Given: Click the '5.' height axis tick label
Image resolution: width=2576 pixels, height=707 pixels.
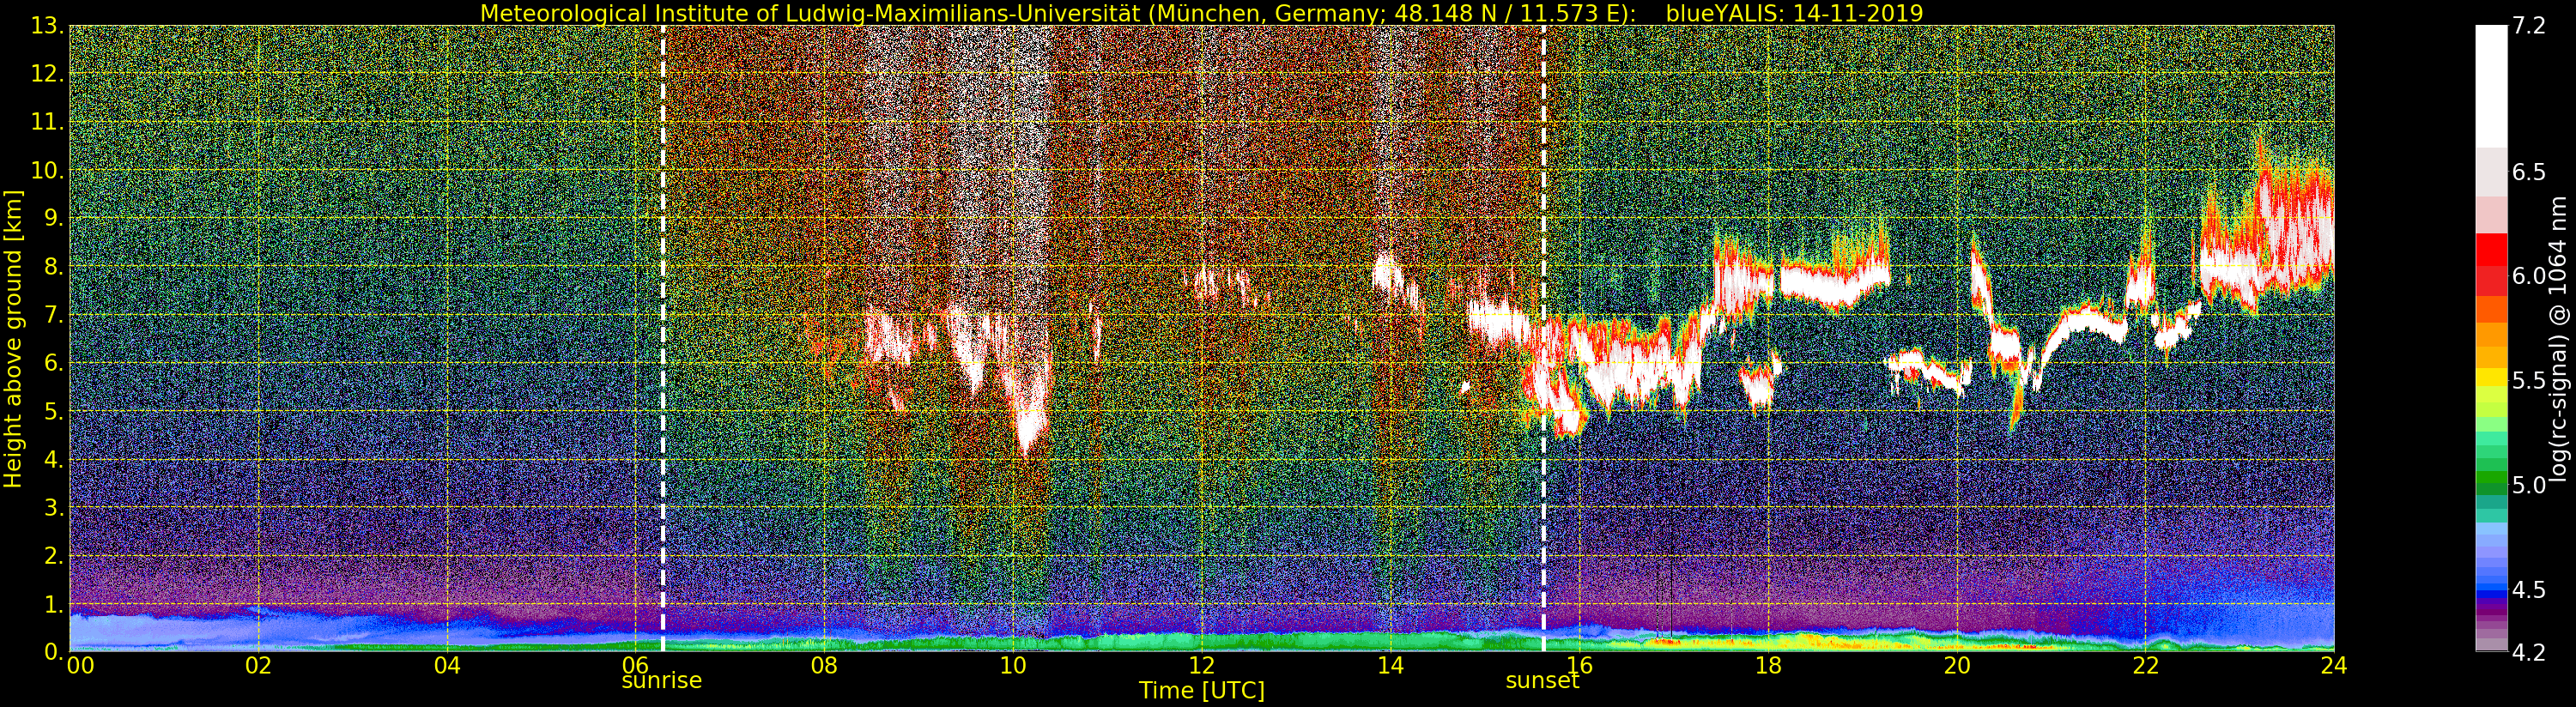Looking at the screenshot, I should click(x=54, y=411).
